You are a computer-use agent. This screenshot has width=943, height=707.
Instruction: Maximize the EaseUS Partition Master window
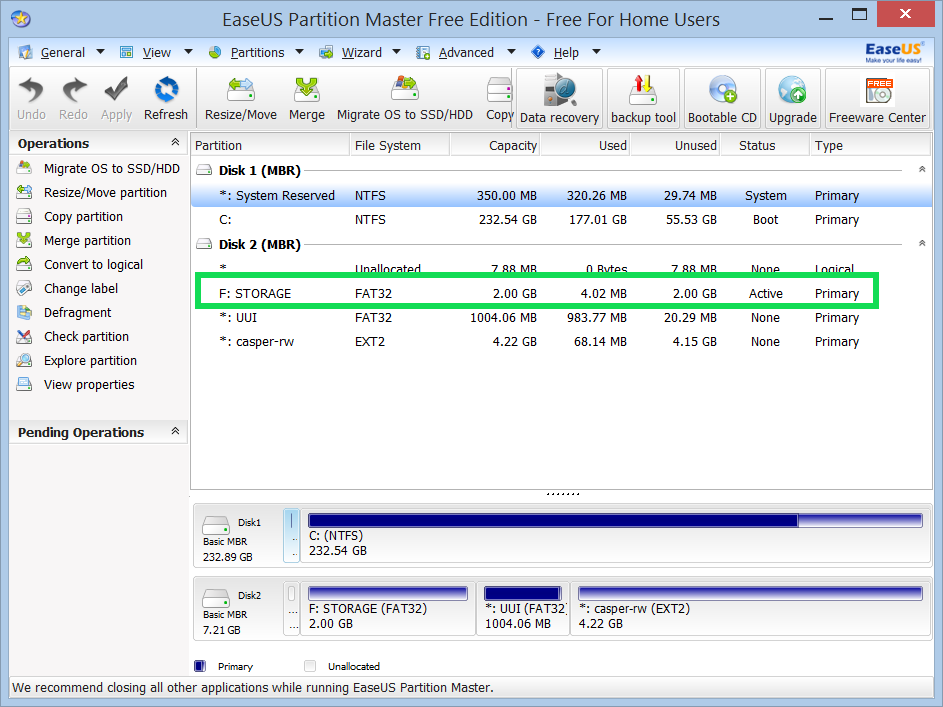click(x=859, y=14)
